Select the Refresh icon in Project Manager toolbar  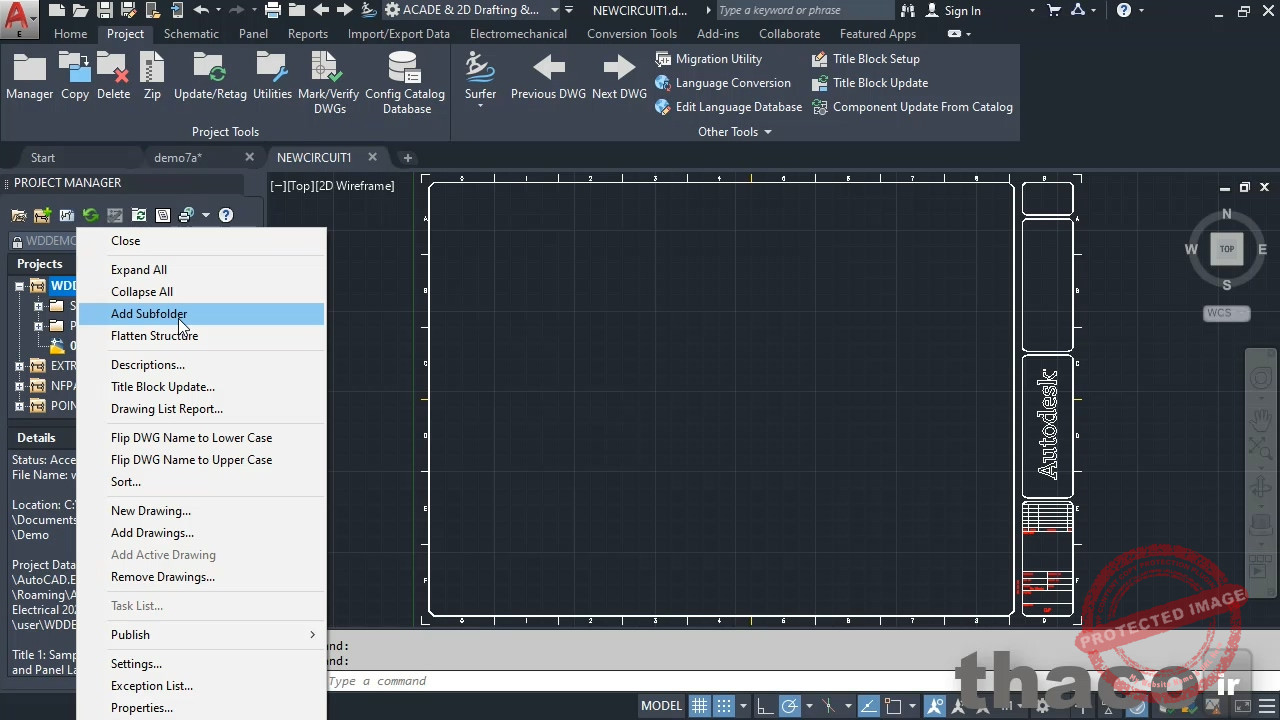(x=90, y=215)
